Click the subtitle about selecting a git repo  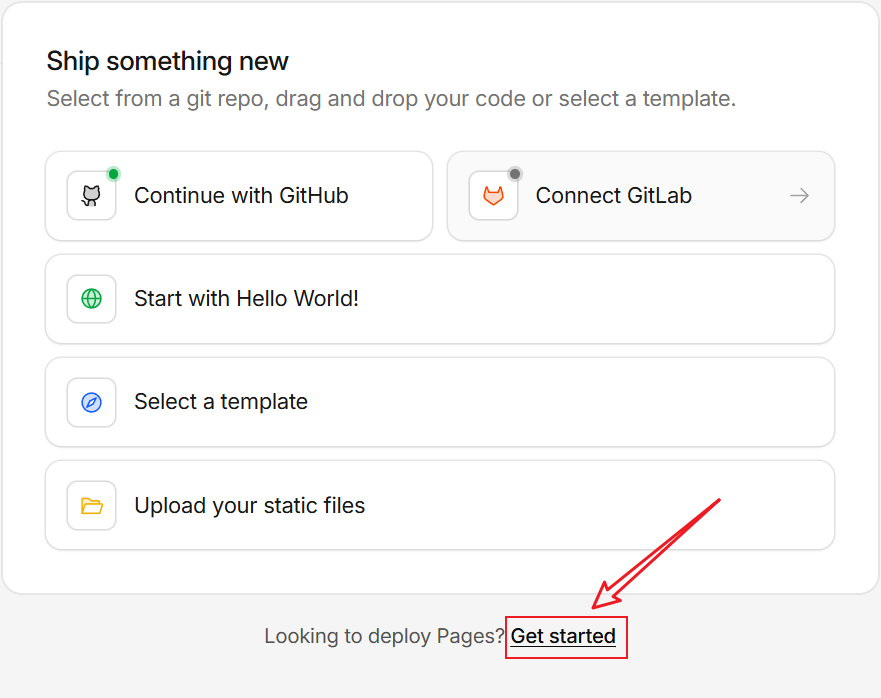click(391, 99)
